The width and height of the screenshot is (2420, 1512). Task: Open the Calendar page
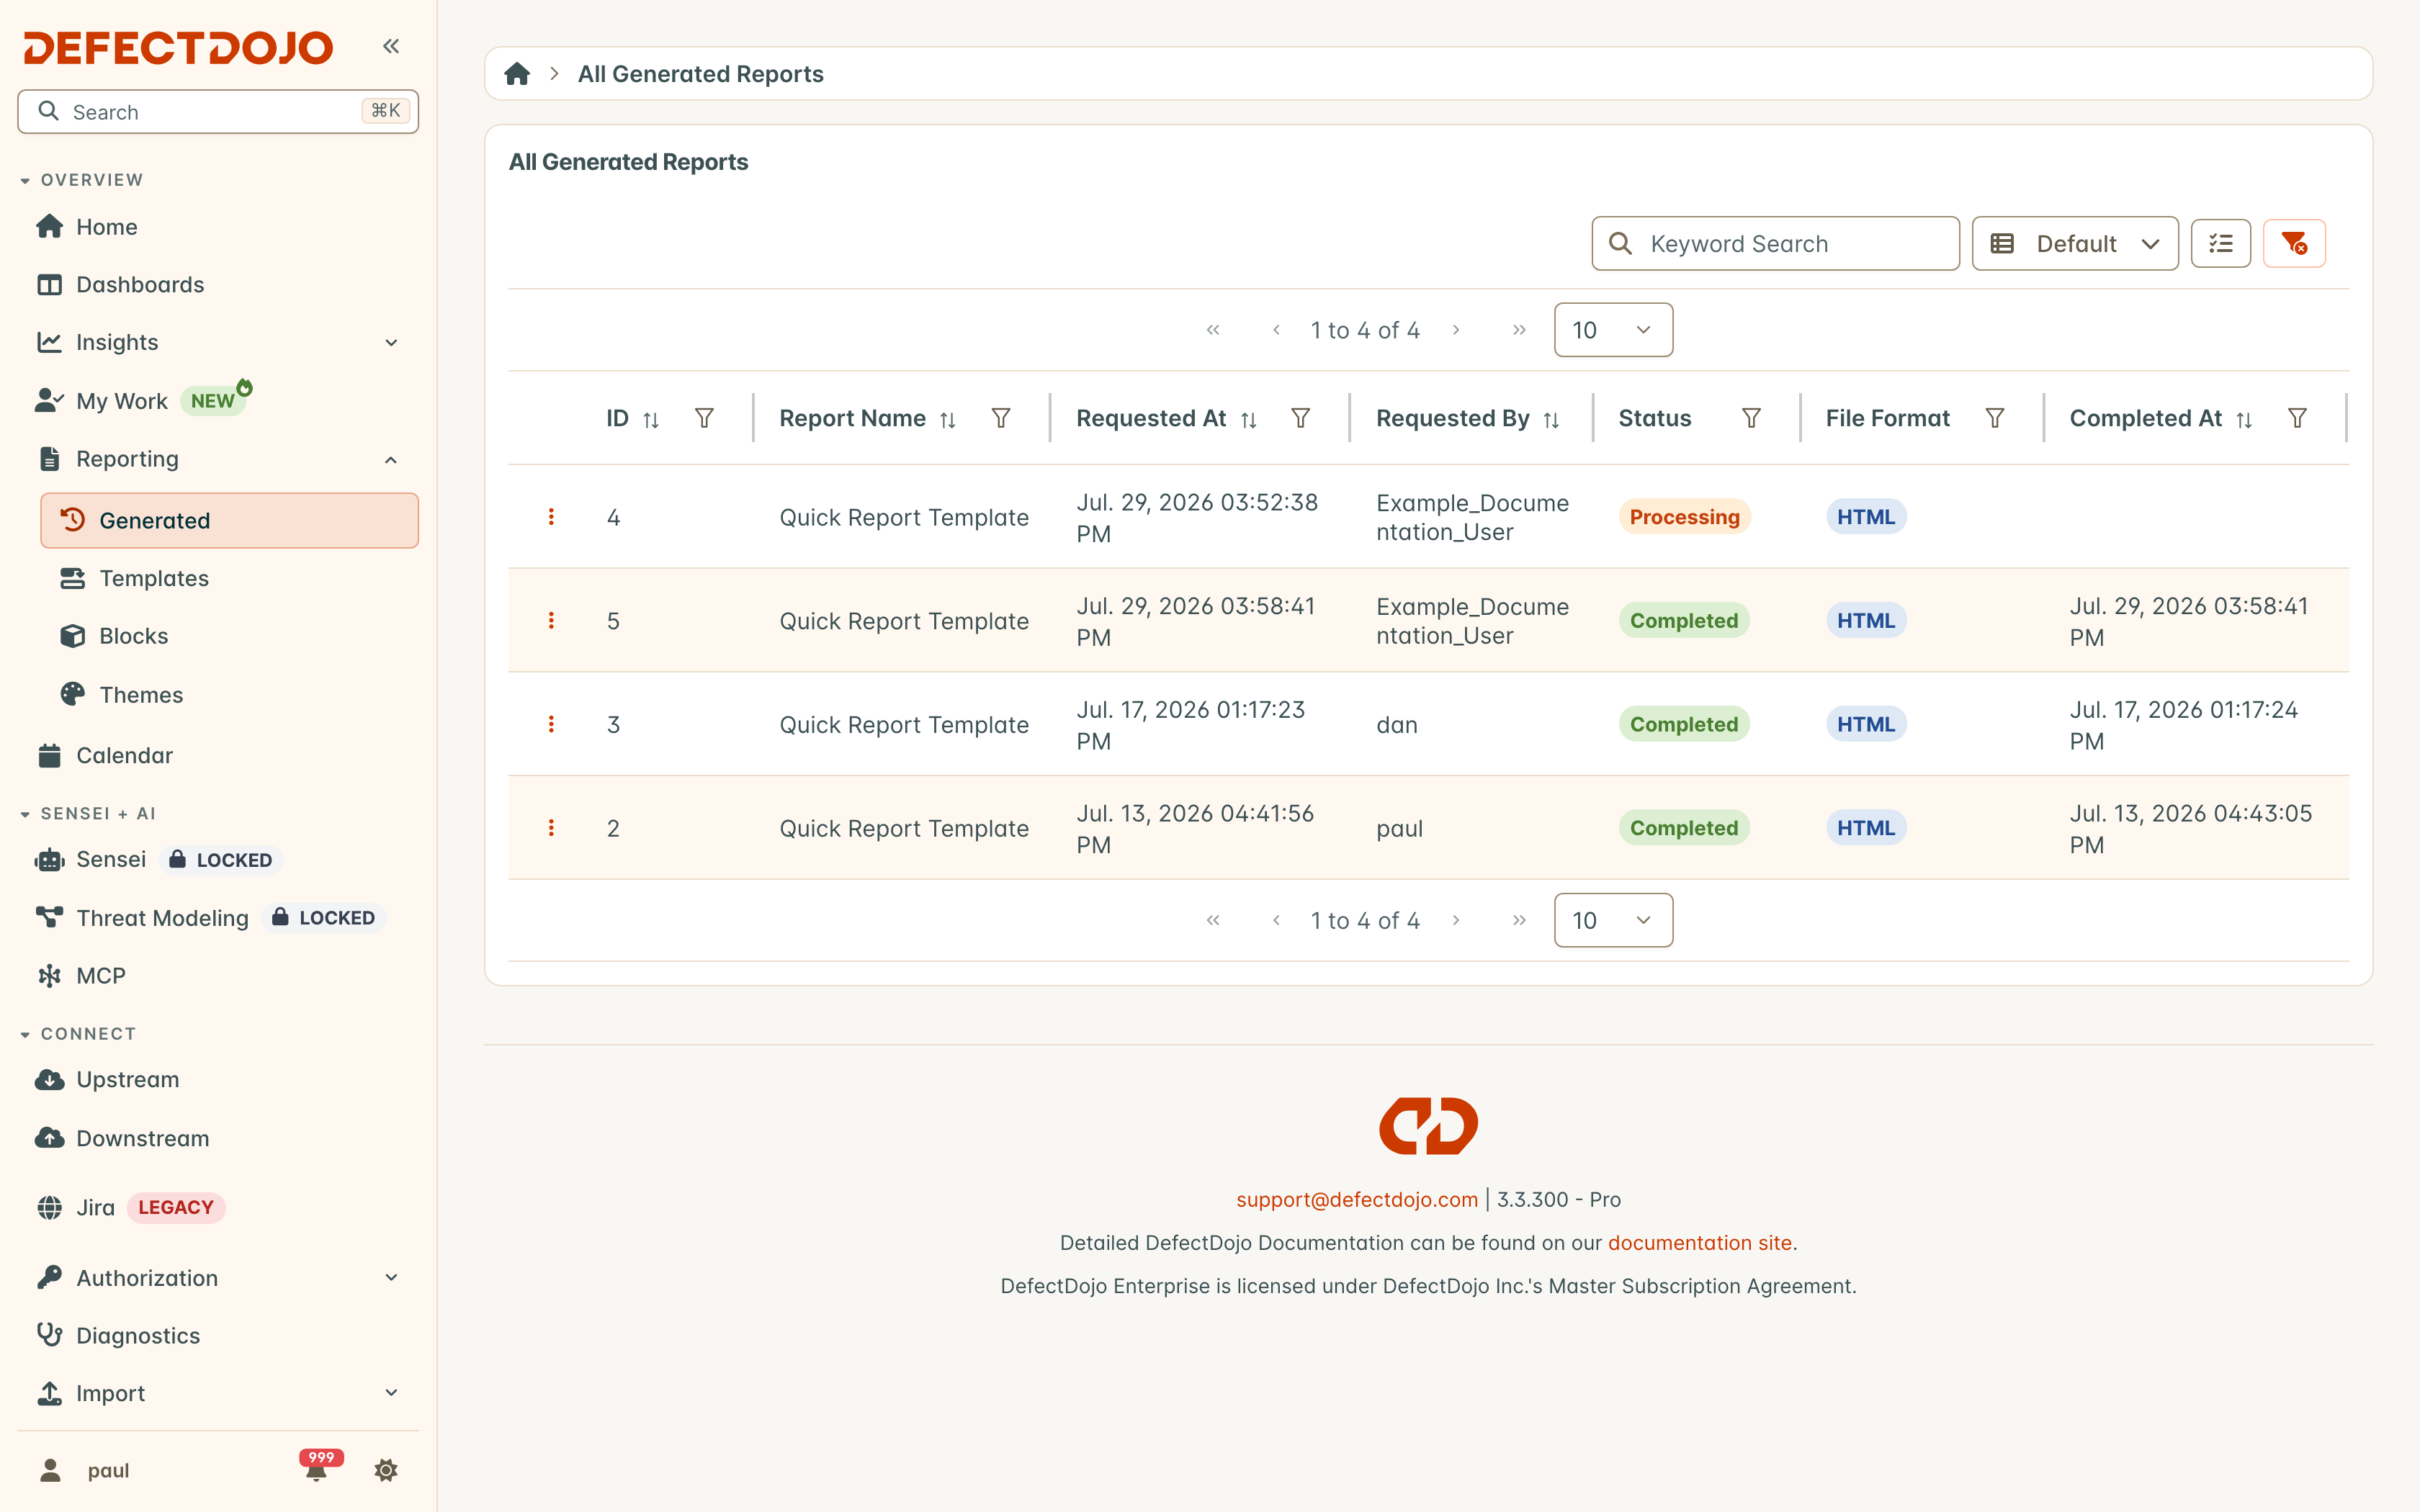click(x=218, y=755)
